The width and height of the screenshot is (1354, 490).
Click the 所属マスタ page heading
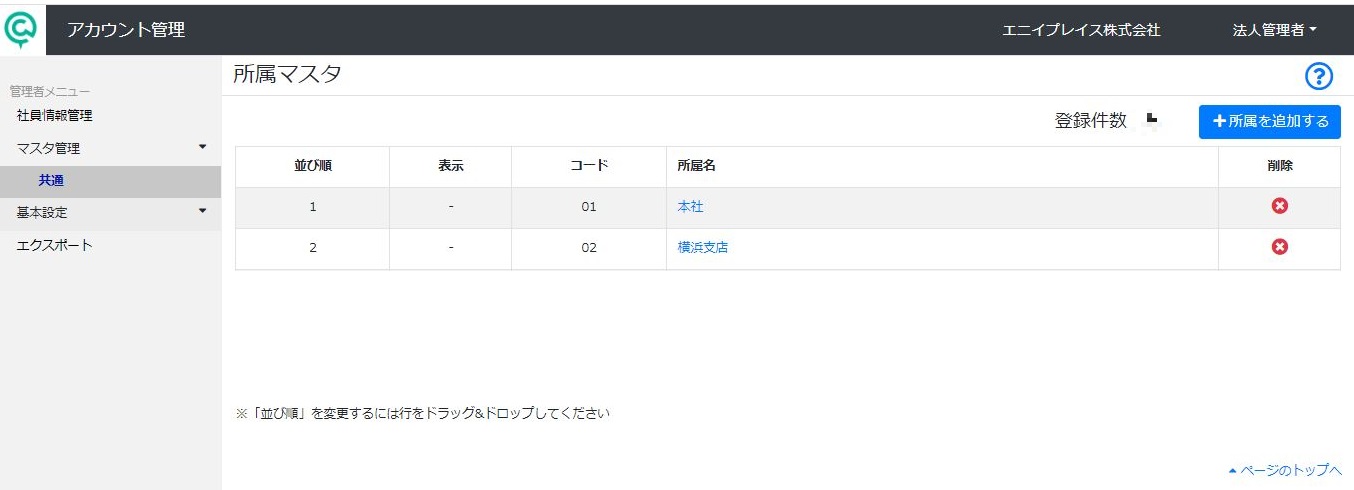(288, 74)
